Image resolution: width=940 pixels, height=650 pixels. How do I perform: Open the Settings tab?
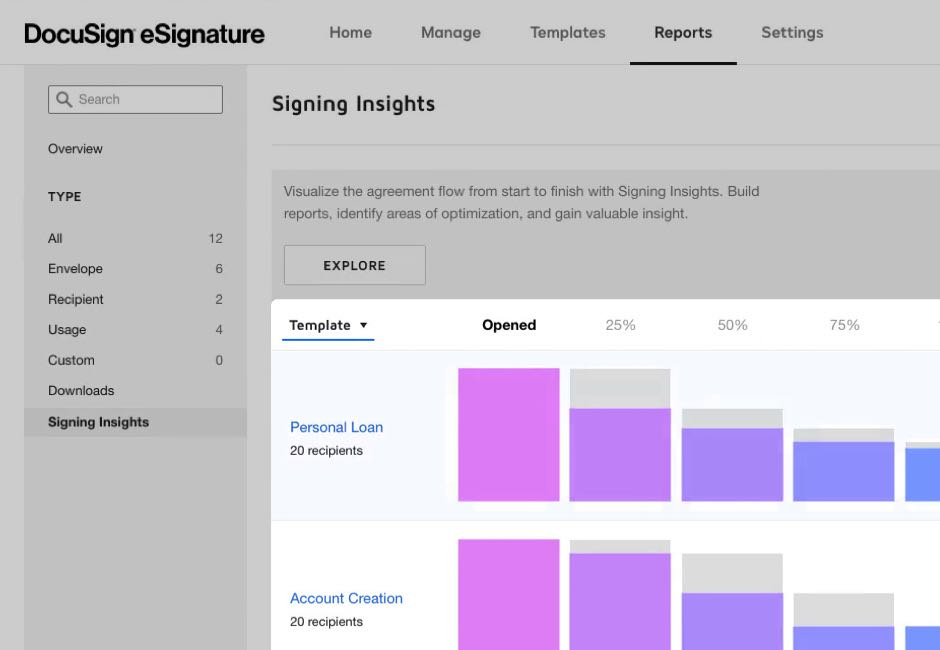click(792, 32)
